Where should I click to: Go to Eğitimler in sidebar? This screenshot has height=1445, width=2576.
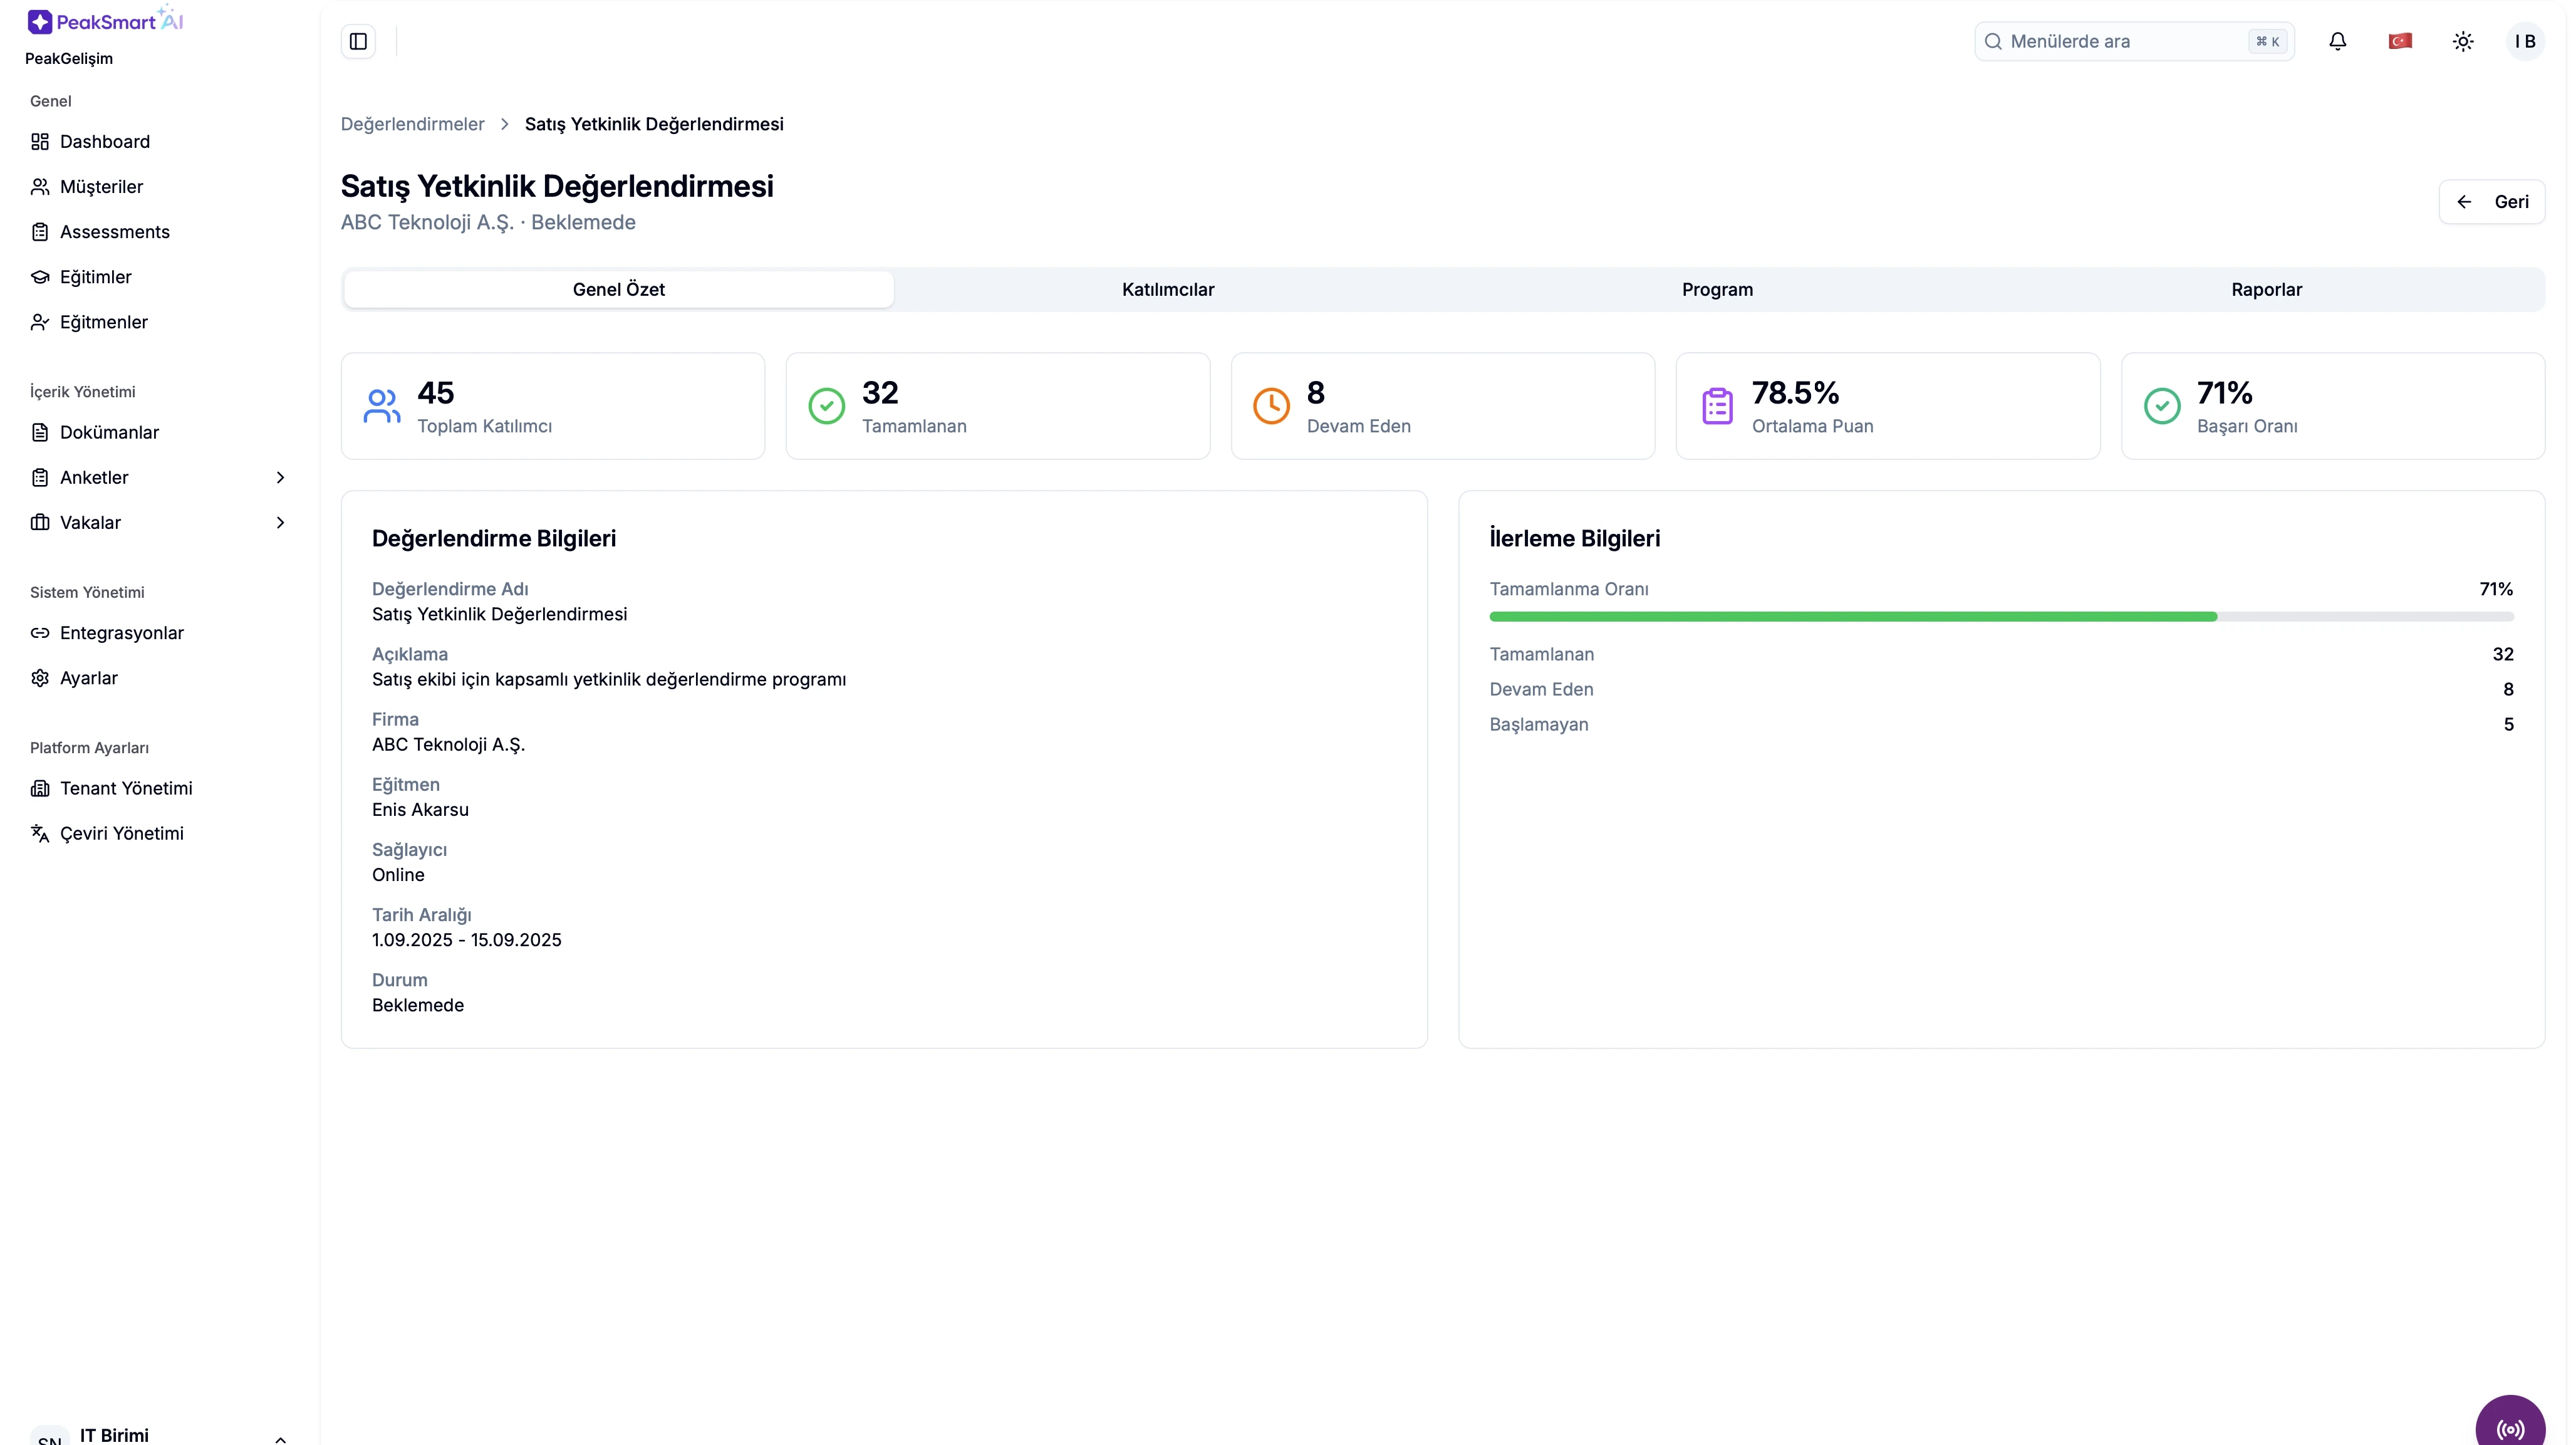click(x=95, y=277)
